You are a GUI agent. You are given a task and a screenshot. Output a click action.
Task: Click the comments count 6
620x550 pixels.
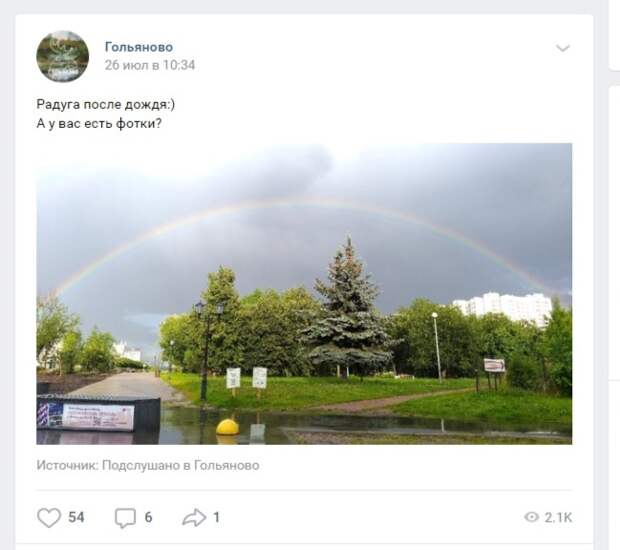[148, 518]
